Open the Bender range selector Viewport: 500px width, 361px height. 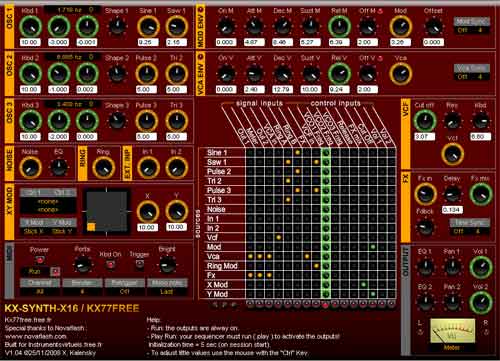(82, 291)
